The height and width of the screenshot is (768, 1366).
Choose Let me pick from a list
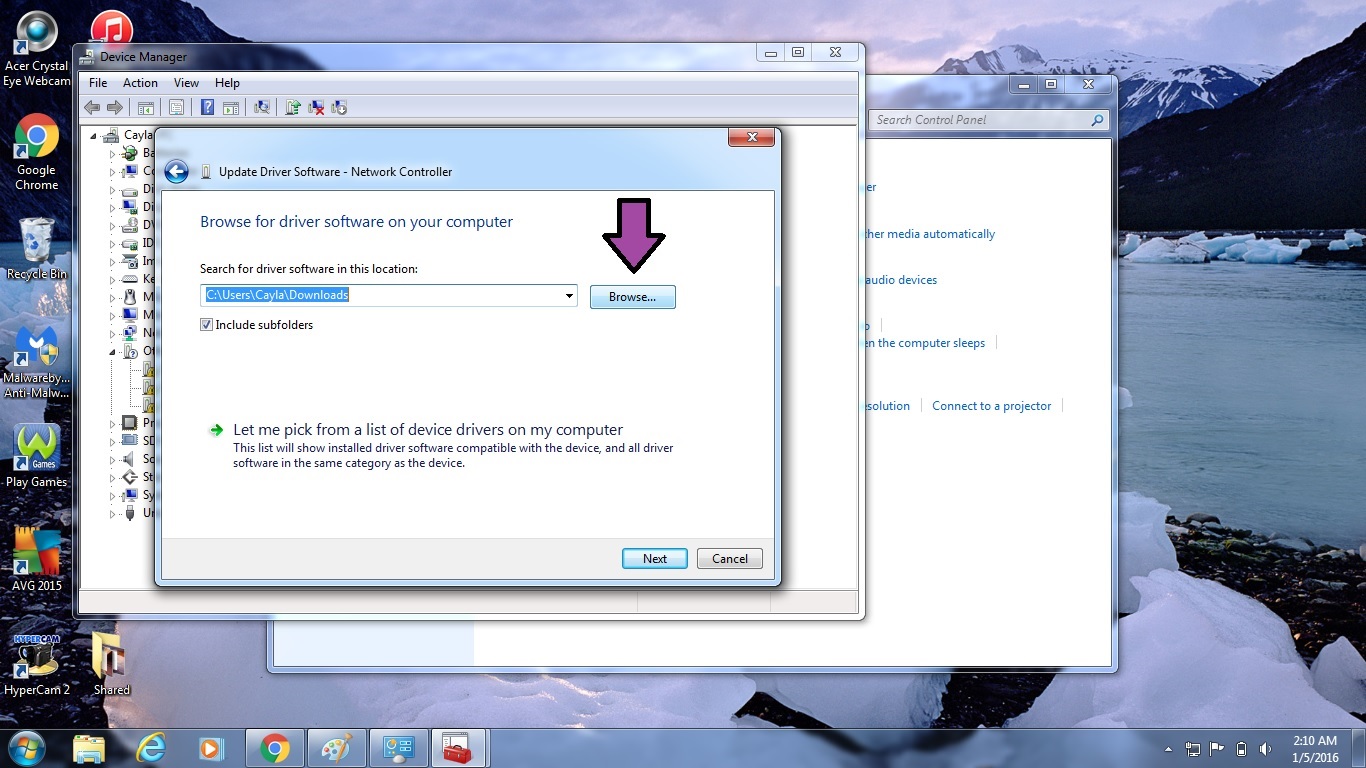428,430
